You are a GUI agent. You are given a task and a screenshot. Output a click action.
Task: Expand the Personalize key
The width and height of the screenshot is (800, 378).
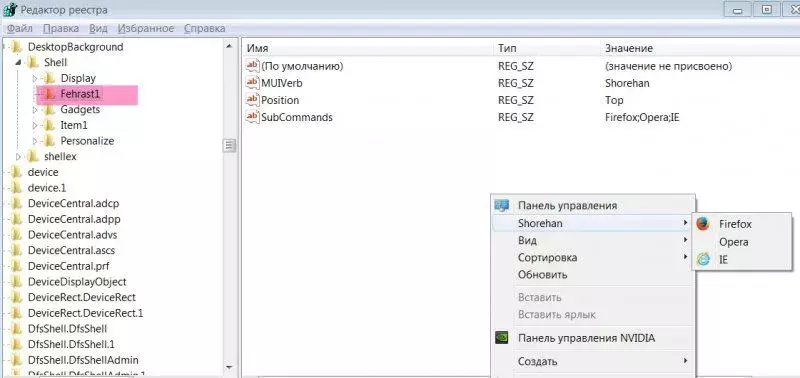tap(35, 141)
